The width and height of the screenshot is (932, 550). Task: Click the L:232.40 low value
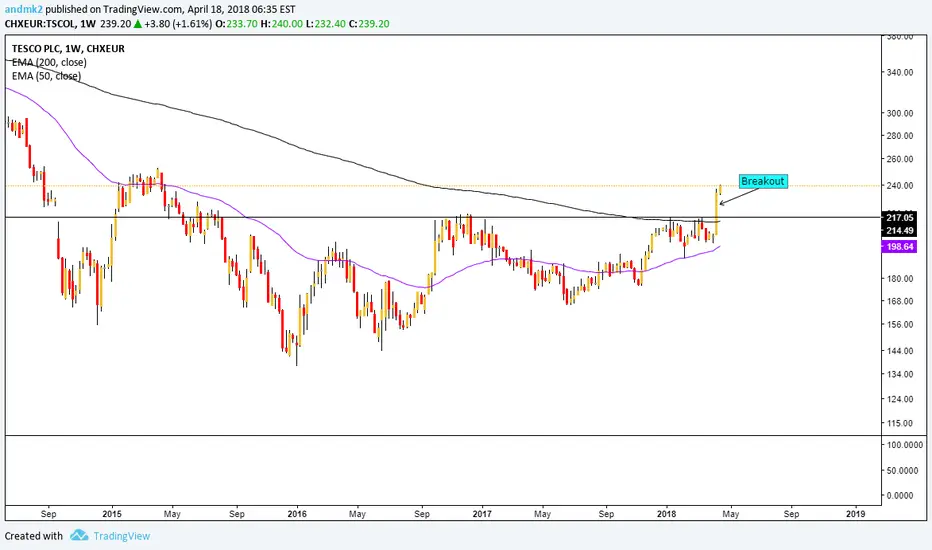coord(326,24)
